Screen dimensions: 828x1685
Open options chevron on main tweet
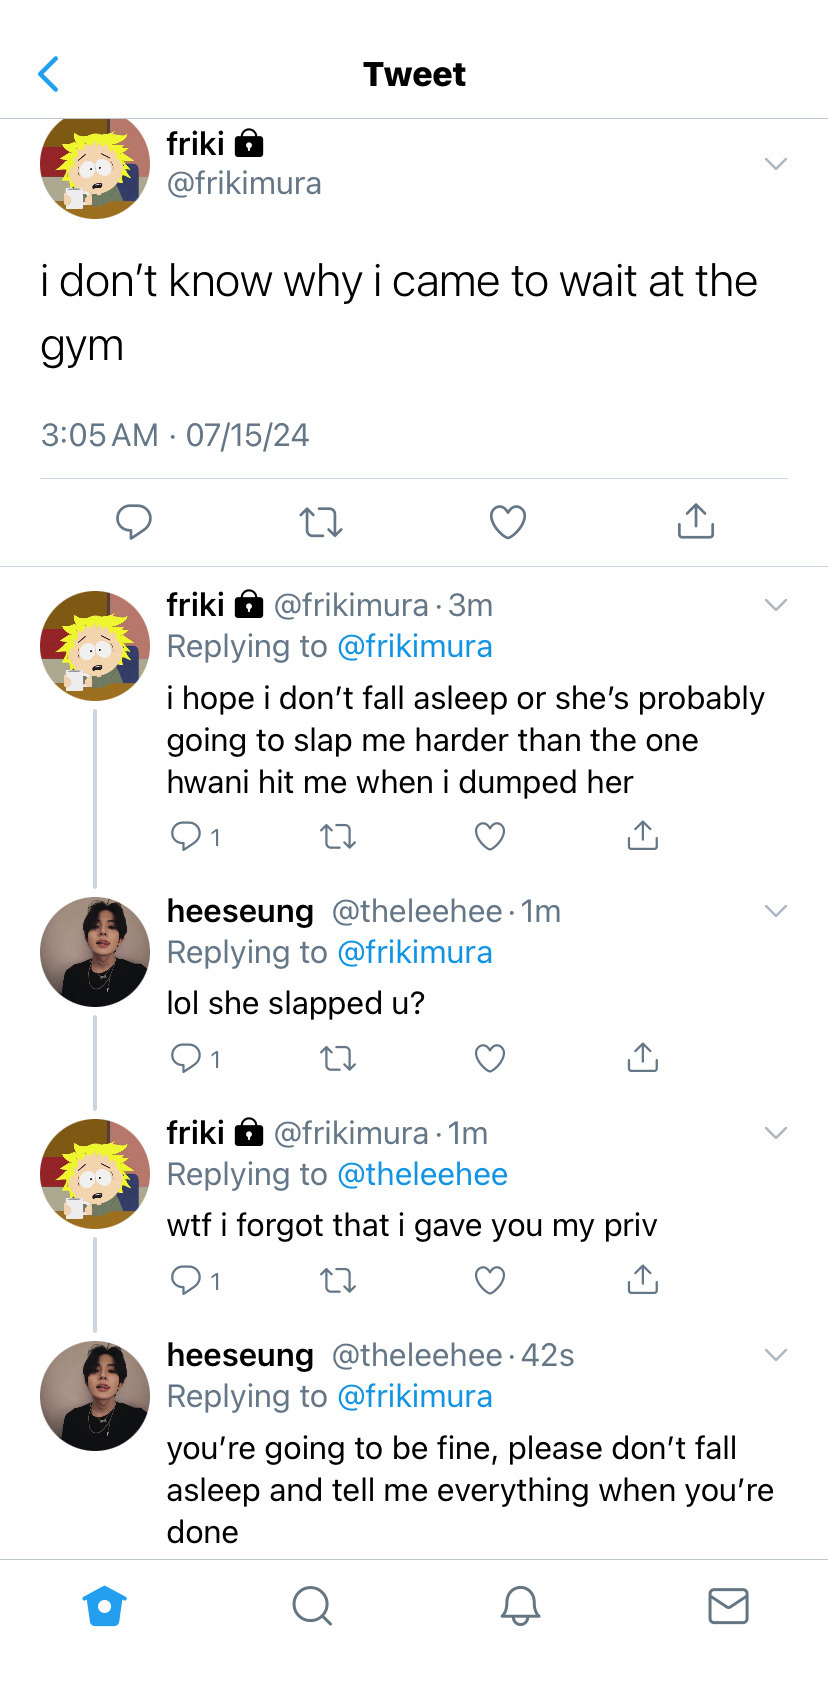(x=776, y=164)
